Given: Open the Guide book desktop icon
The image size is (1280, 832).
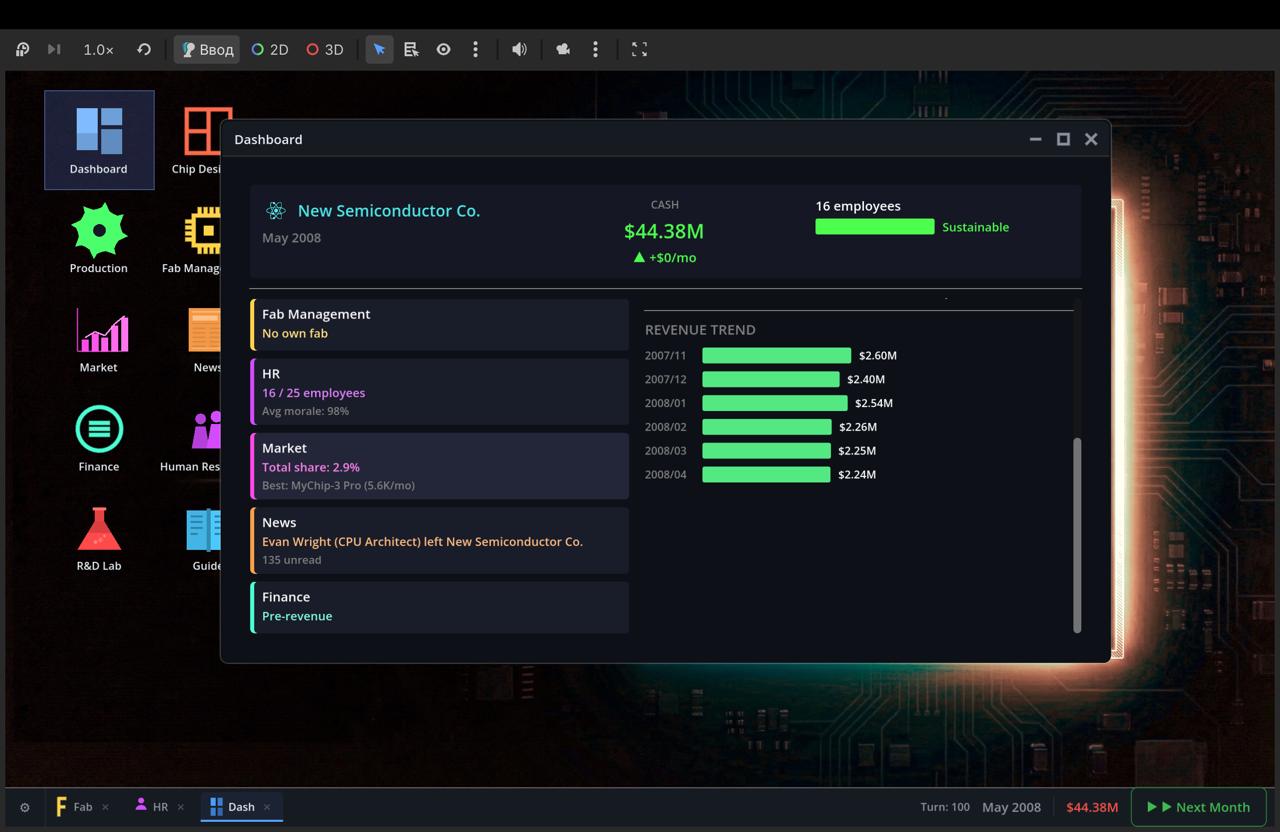Looking at the screenshot, I should click(x=204, y=536).
